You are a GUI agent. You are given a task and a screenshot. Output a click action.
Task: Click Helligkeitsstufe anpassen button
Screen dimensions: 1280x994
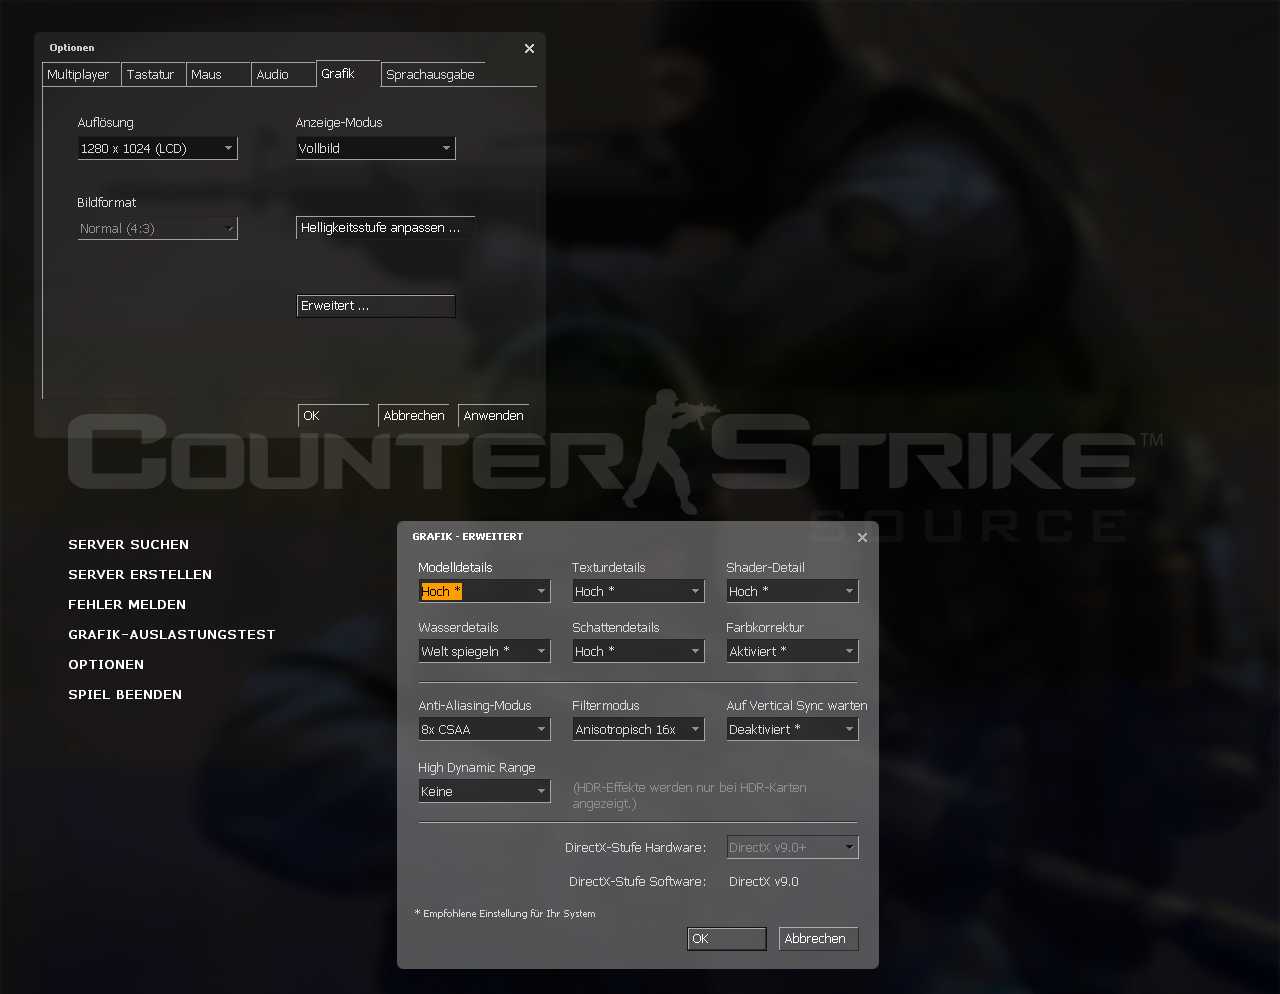click(385, 228)
